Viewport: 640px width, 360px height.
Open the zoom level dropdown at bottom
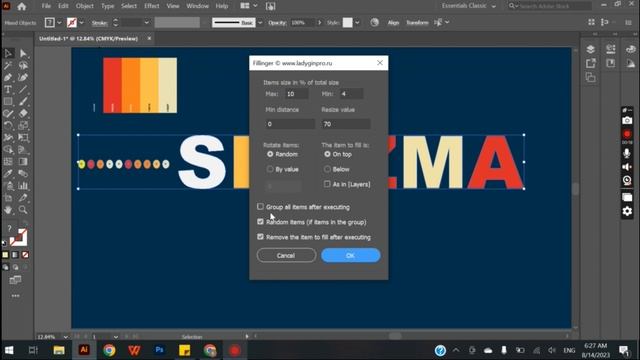click(65, 337)
